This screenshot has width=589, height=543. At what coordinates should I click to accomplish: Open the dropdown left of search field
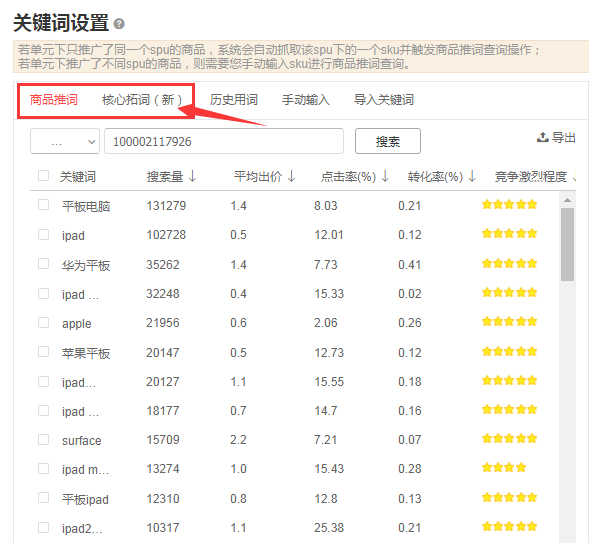click(x=65, y=141)
